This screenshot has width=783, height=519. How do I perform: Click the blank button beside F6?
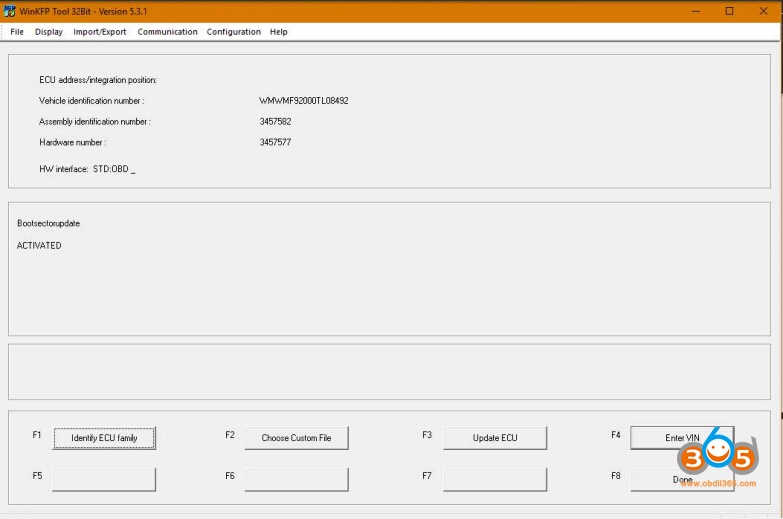(296, 479)
